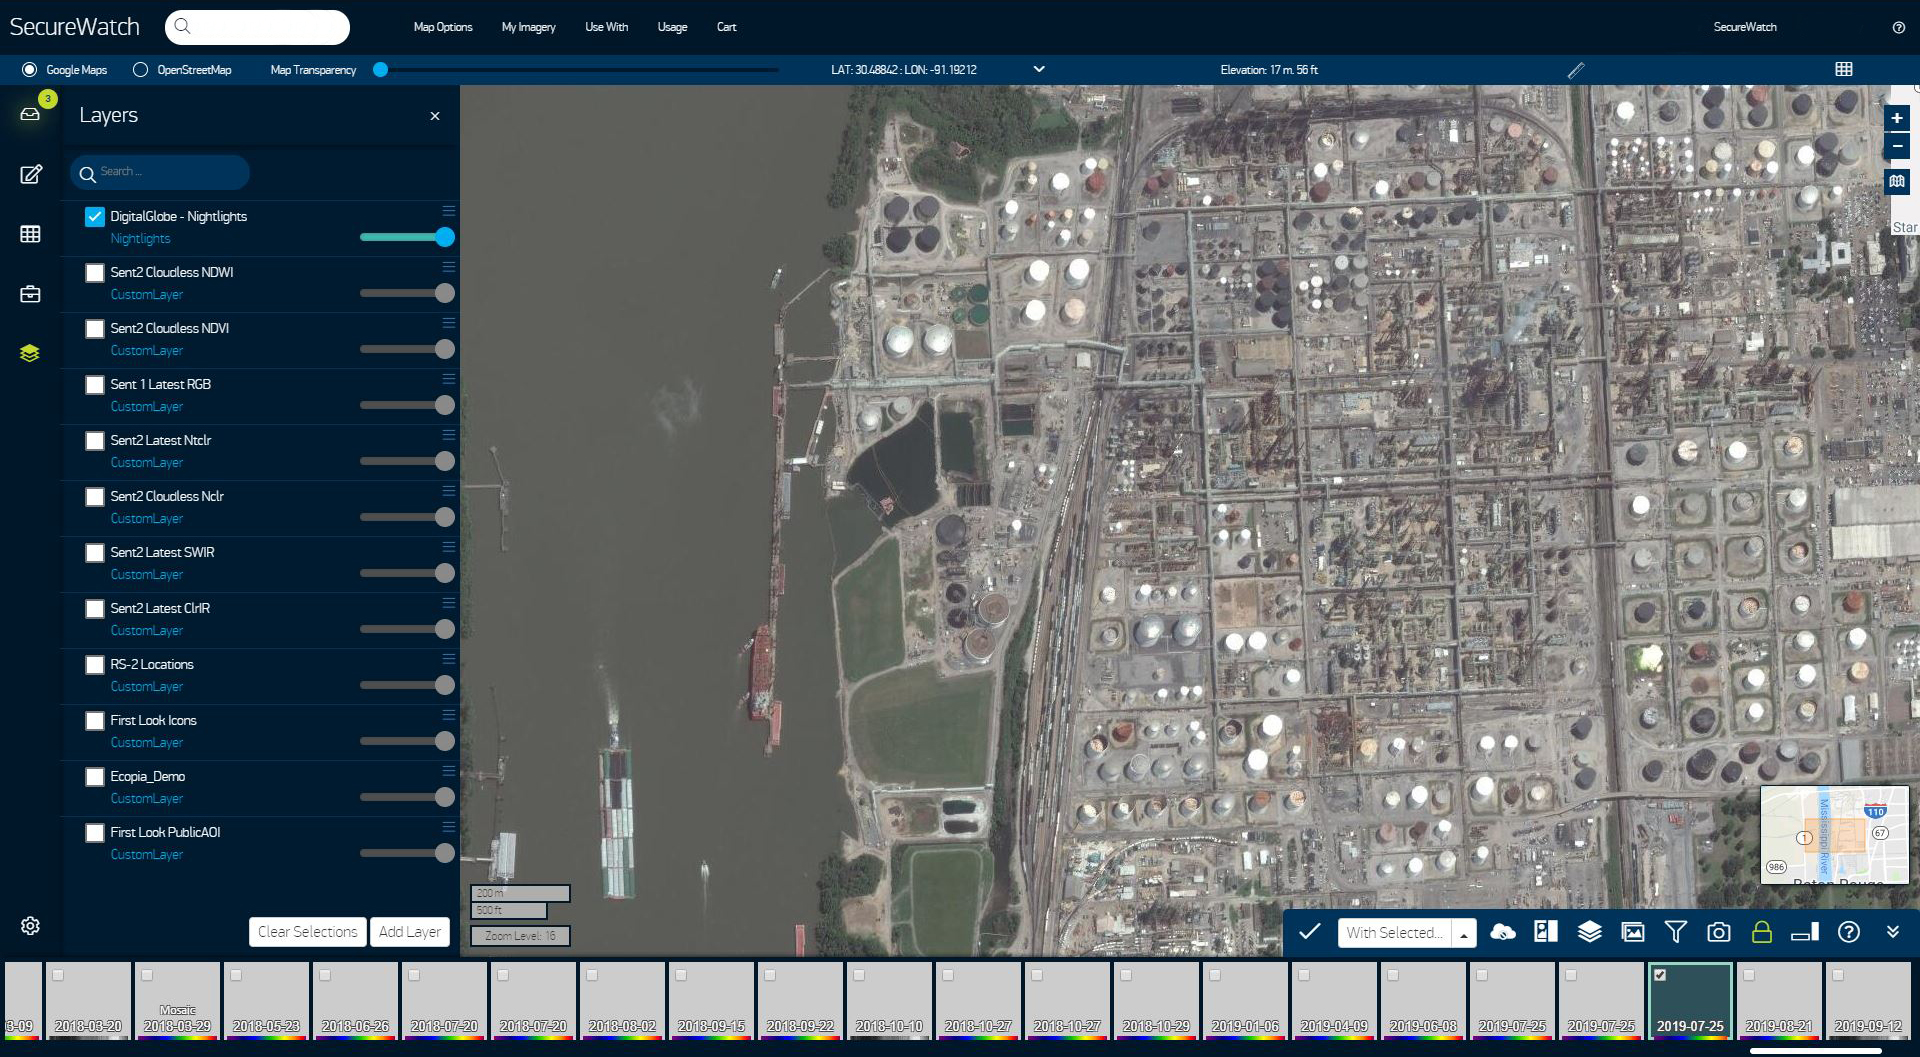1920x1057 pixels.
Task: Click the My Imagery menu item
Action: pos(528,27)
